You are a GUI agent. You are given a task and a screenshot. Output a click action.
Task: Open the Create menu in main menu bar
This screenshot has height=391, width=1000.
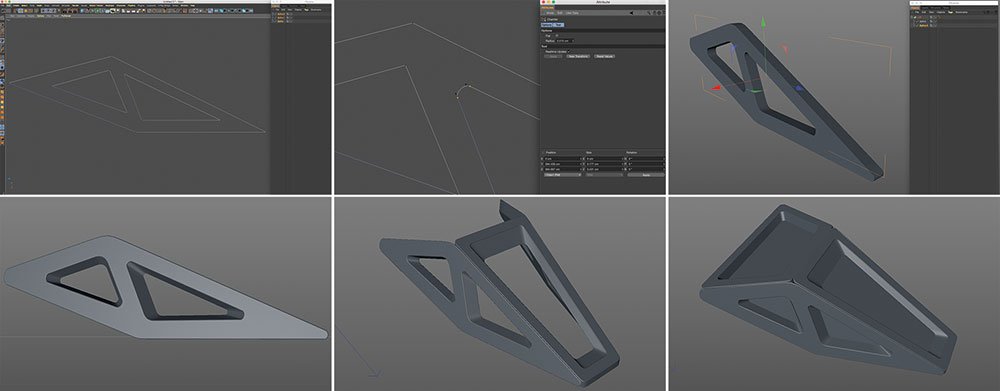coord(16,6)
